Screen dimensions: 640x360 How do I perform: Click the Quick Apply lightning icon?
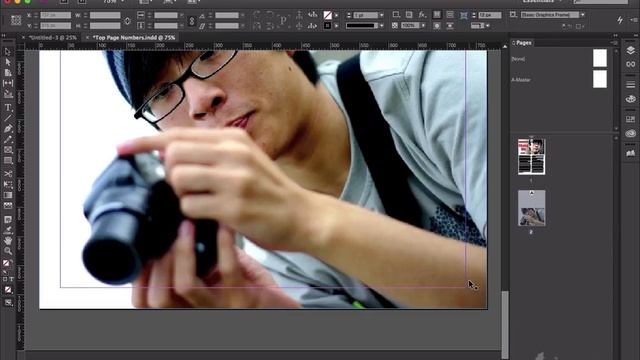pyautogui.click(x=620, y=20)
